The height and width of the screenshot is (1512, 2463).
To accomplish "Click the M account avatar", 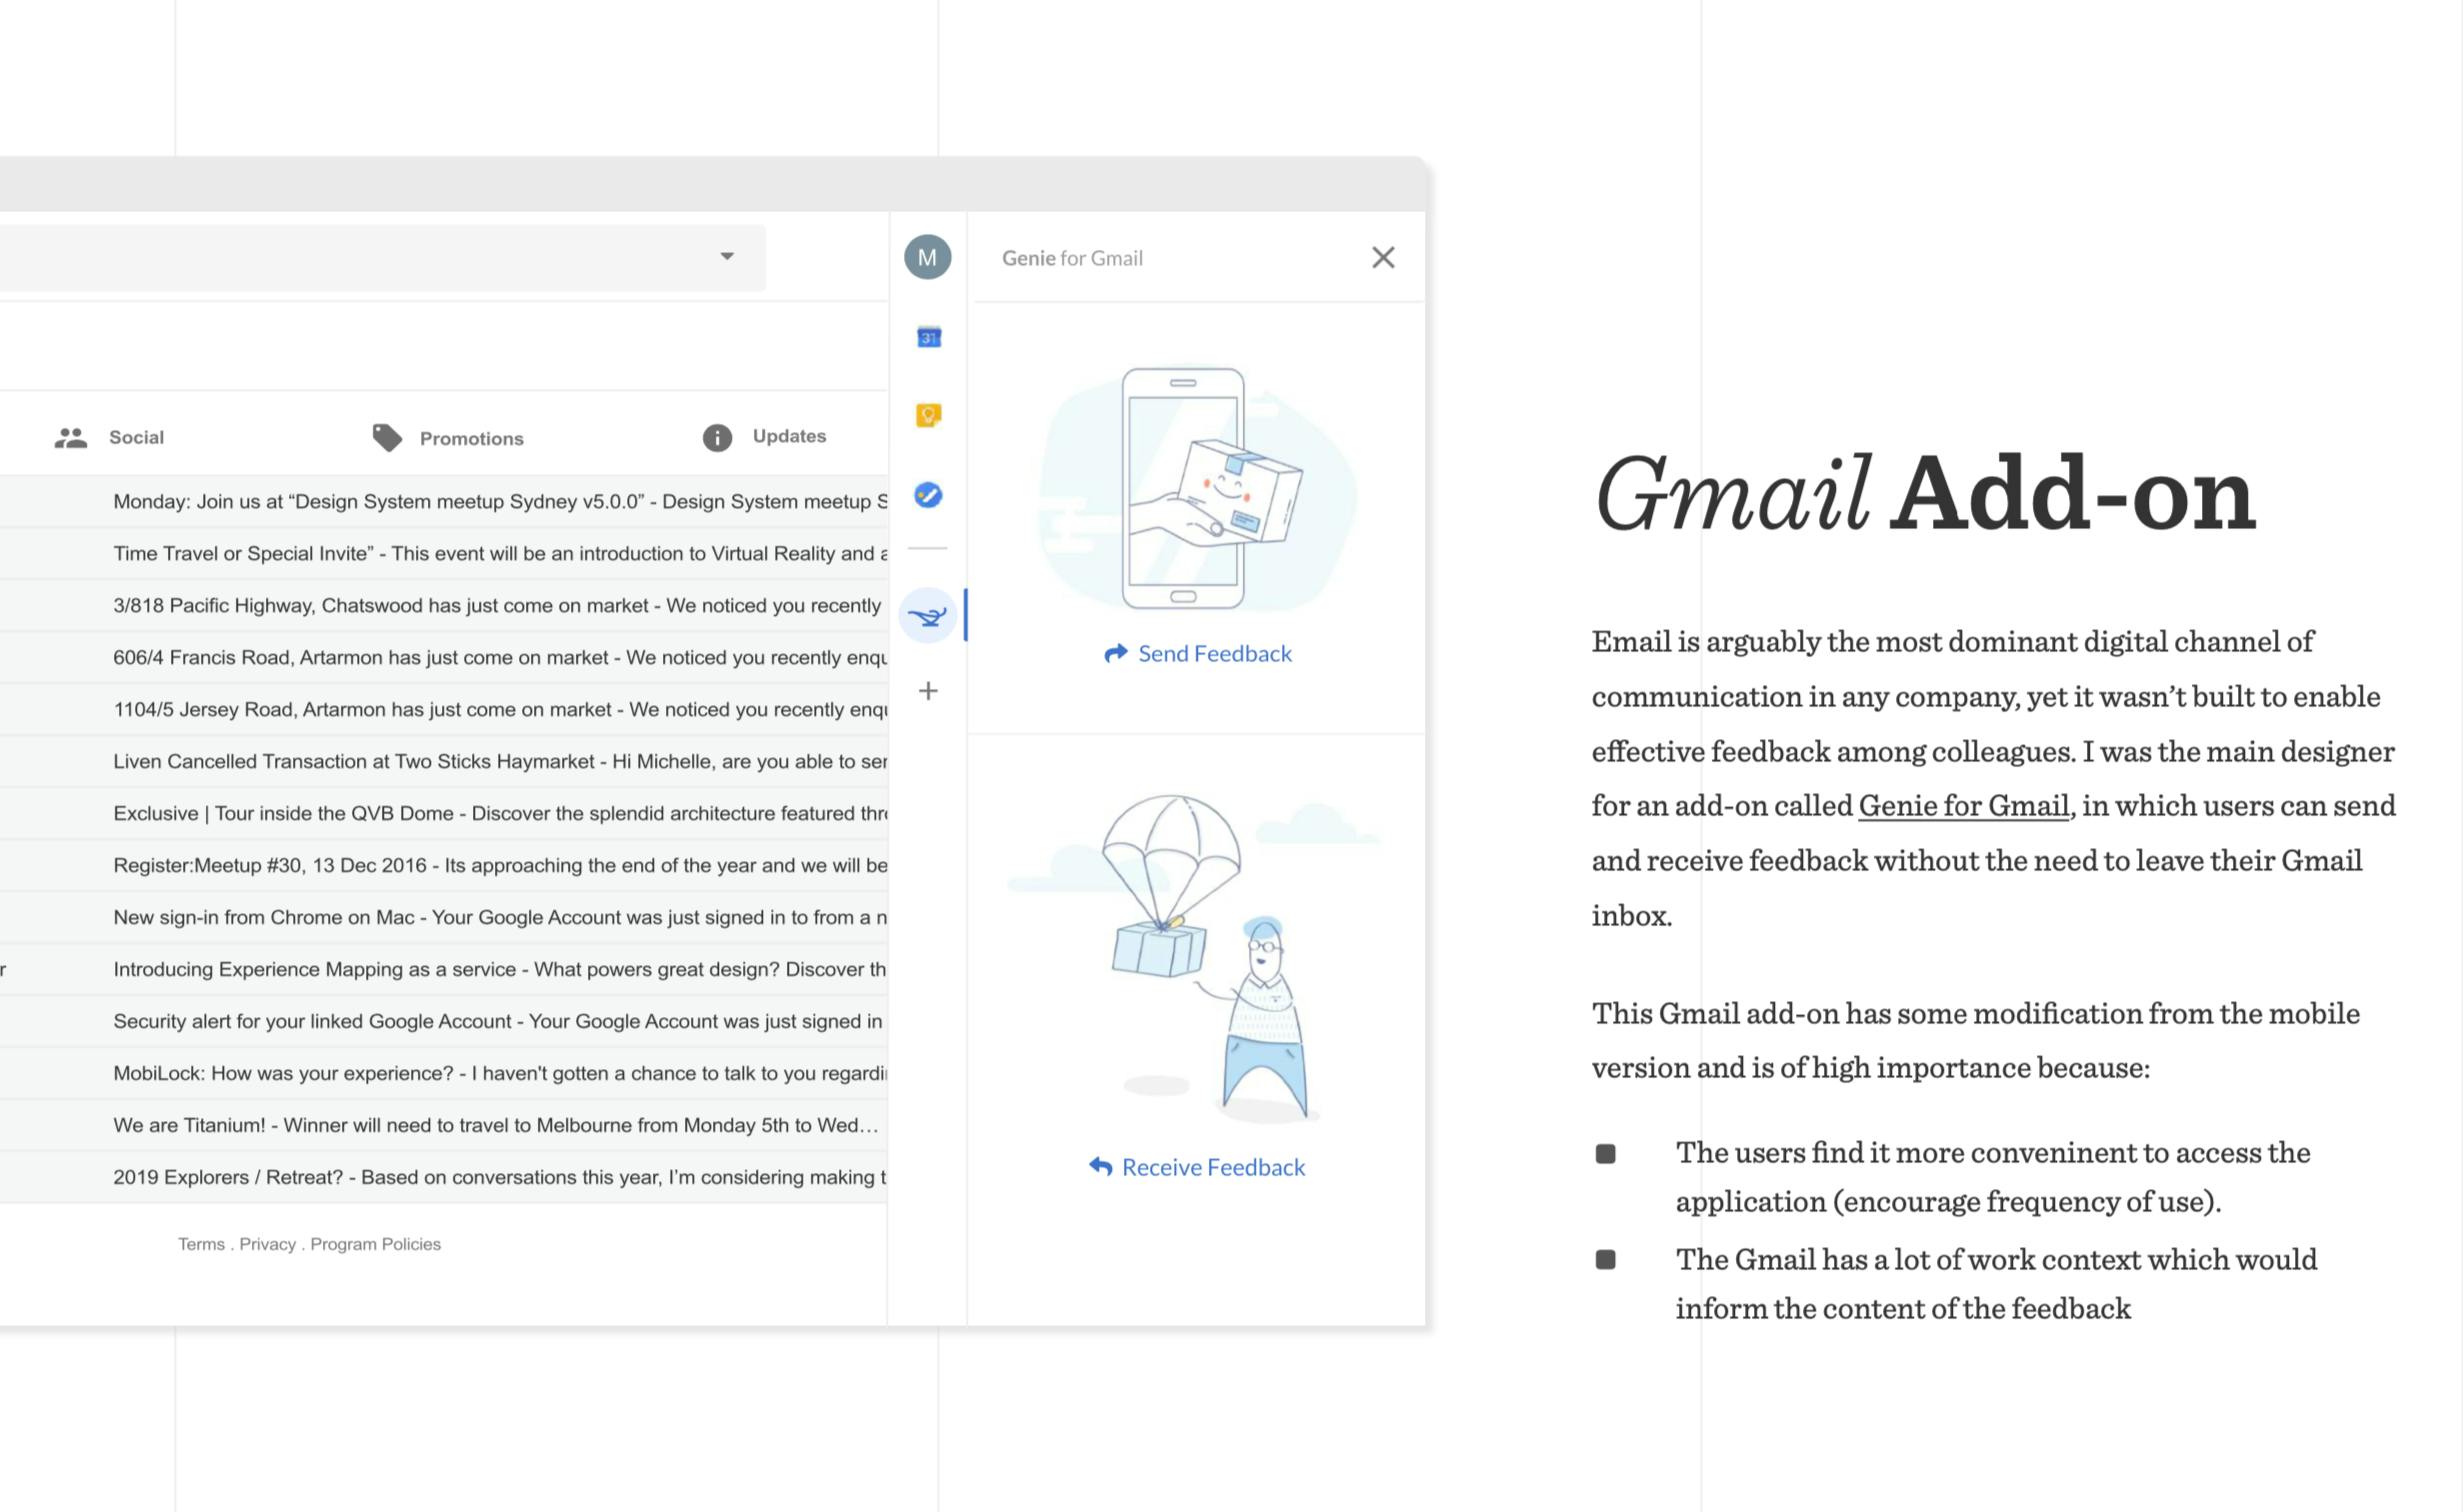I will 928,258.
